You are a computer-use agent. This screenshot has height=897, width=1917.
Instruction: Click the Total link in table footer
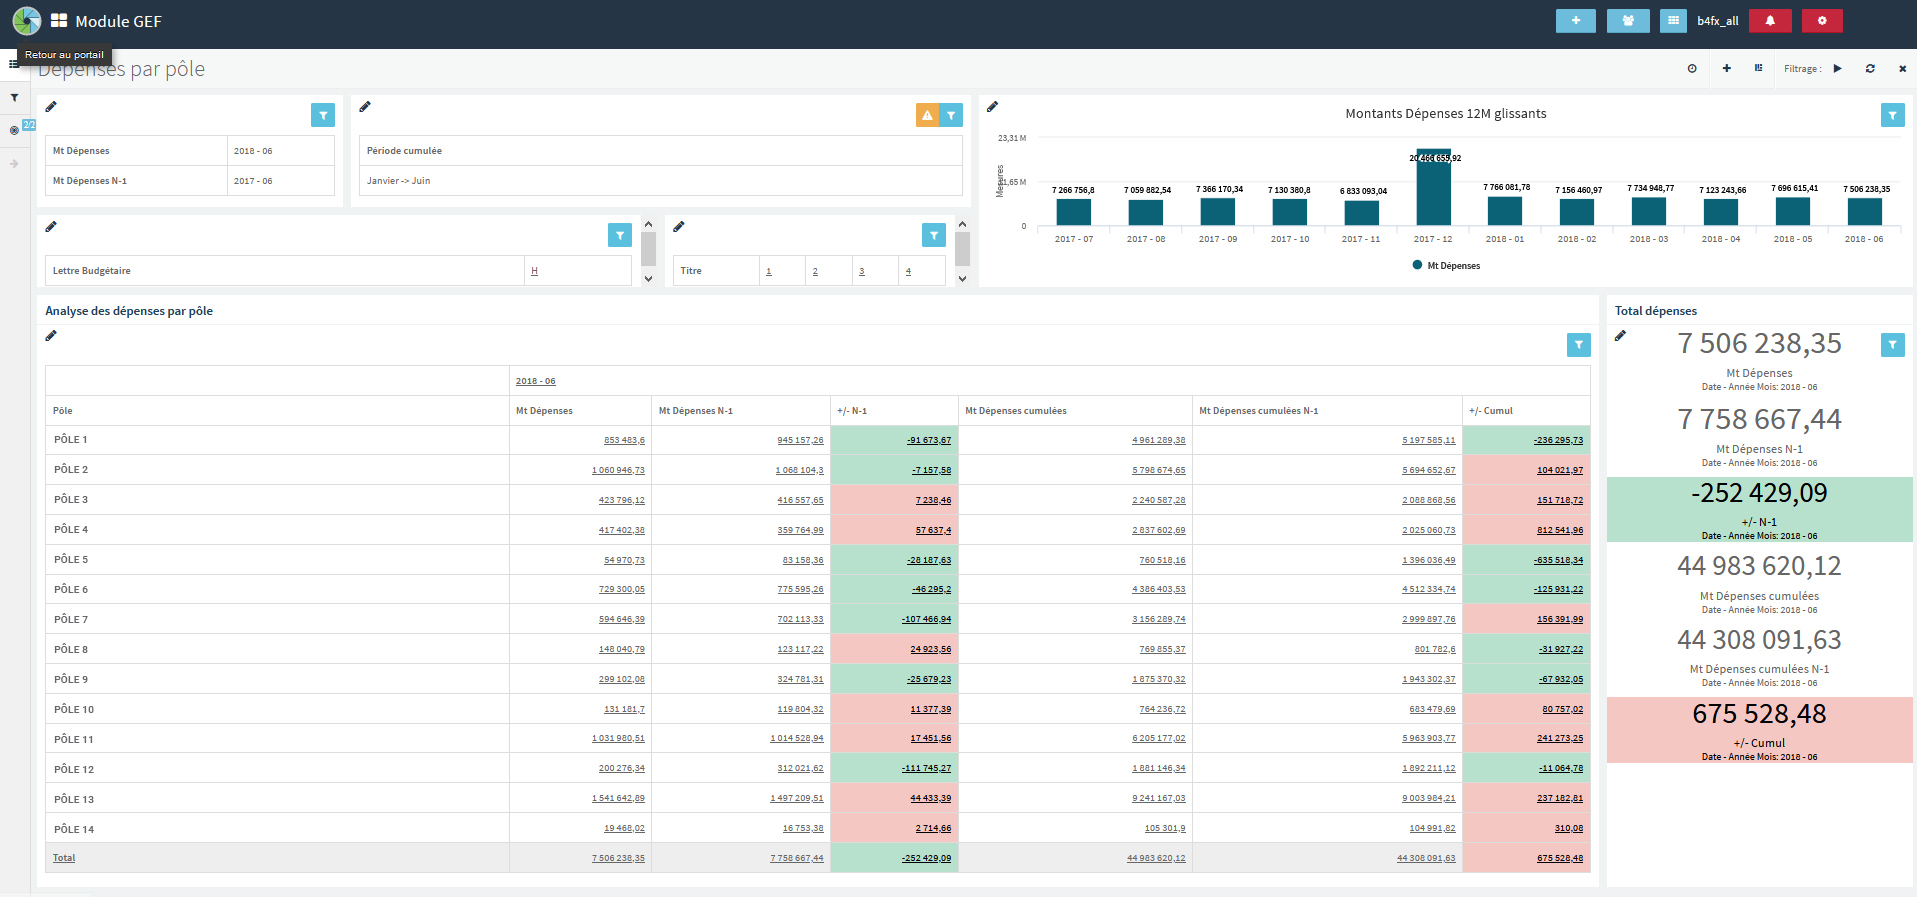click(x=64, y=858)
